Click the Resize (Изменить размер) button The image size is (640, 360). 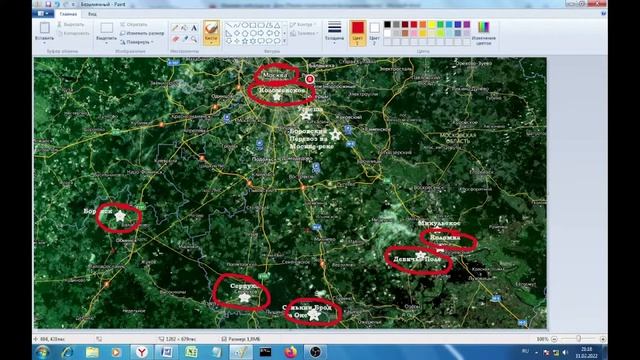click(142, 33)
